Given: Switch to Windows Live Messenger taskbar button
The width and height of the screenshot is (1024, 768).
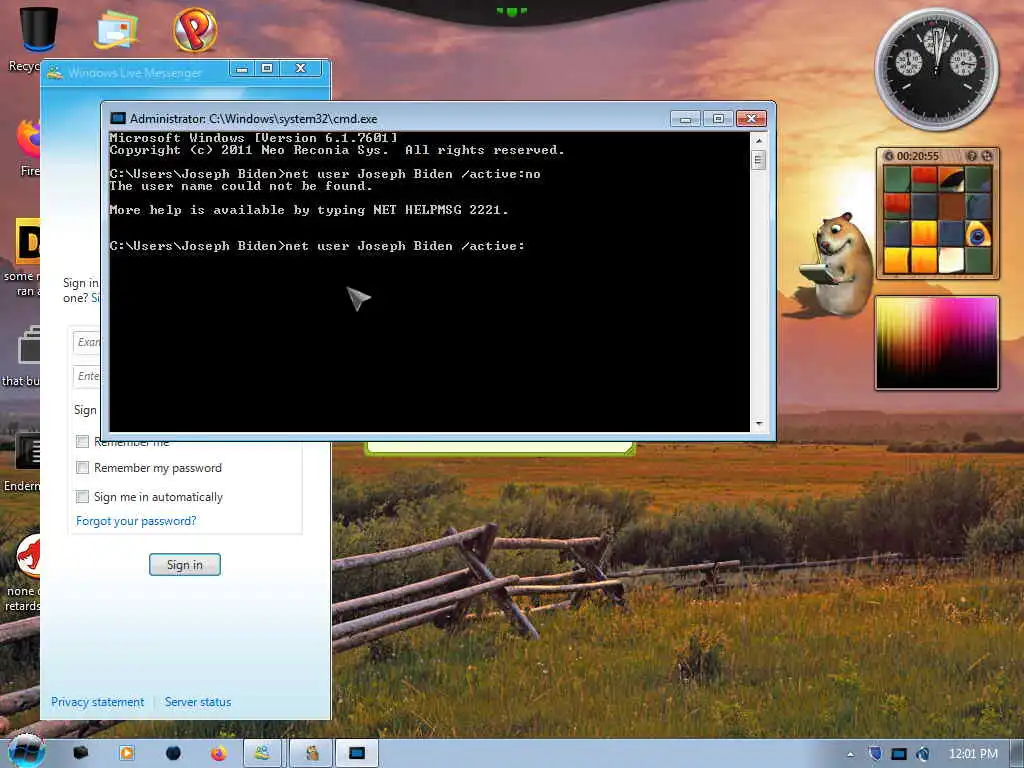Looking at the screenshot, I should pos(263,753).
